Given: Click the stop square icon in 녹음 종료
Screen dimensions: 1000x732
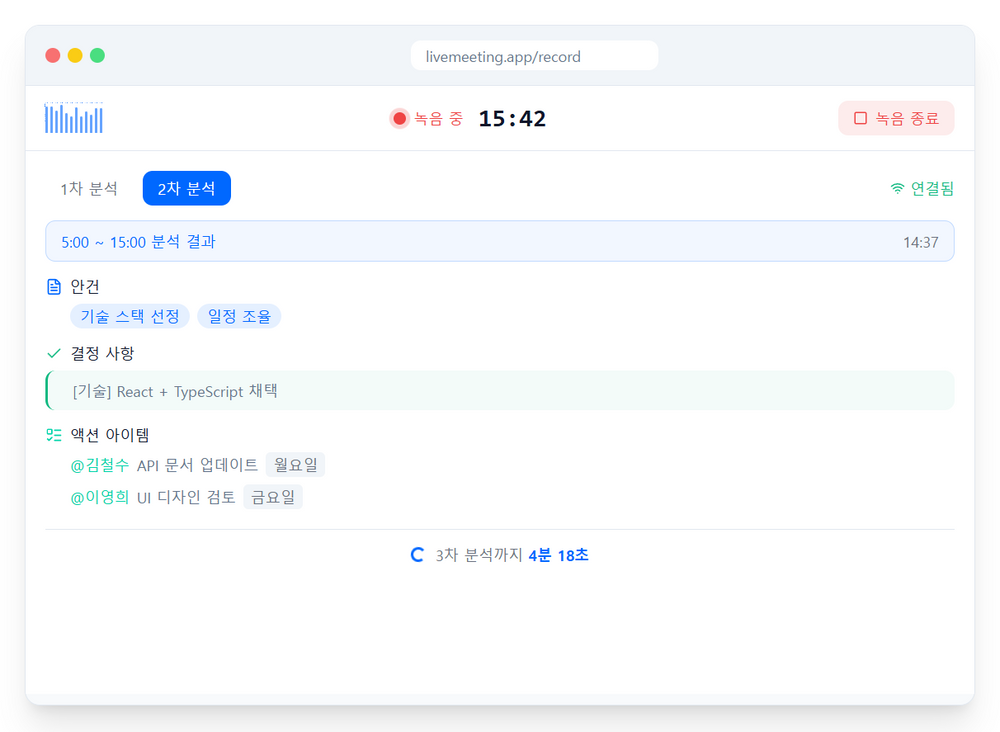Looking at the screenshot, I should tap(860, 118).
